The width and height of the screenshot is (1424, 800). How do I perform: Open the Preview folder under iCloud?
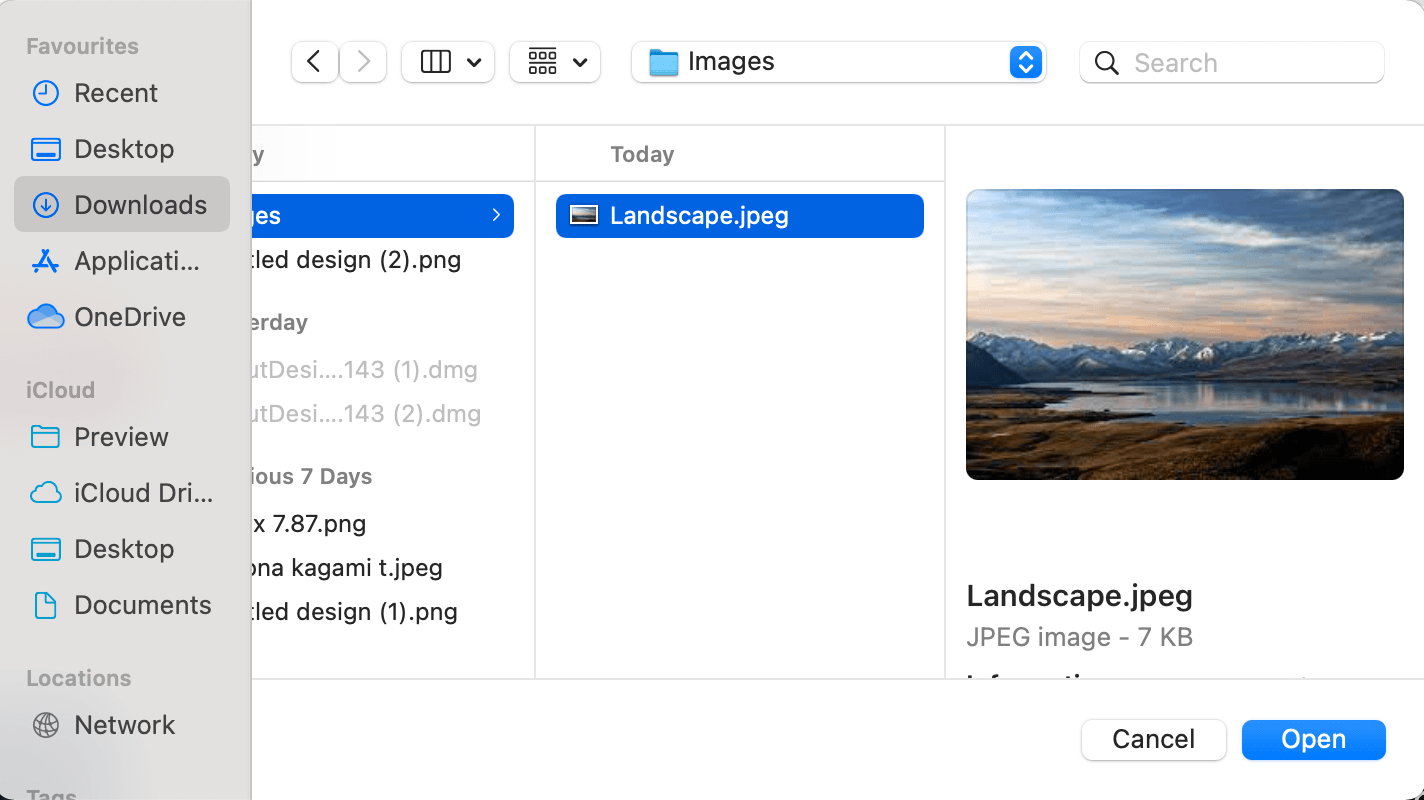(120, 437)
